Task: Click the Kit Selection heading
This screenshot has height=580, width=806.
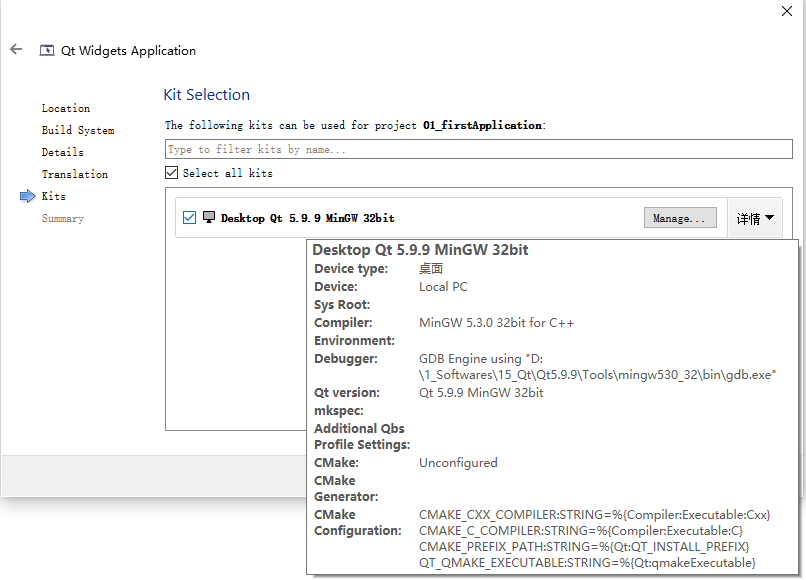Action: [207, 95]
